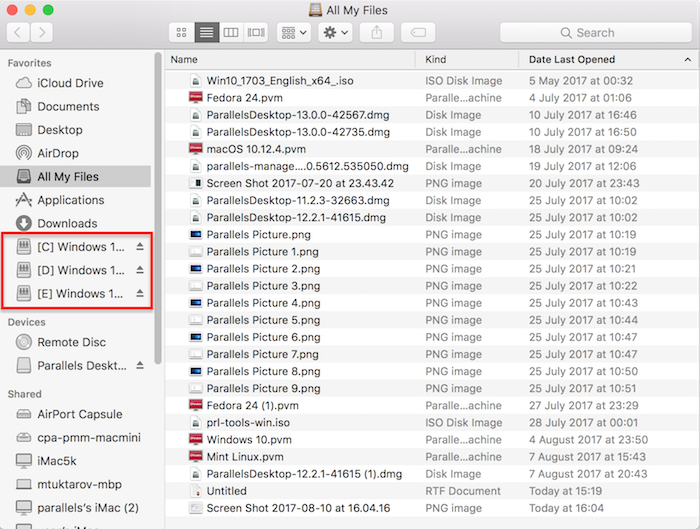
Task: Open cpa-pmm-macmini shared computer
Action: click(76, 437)
